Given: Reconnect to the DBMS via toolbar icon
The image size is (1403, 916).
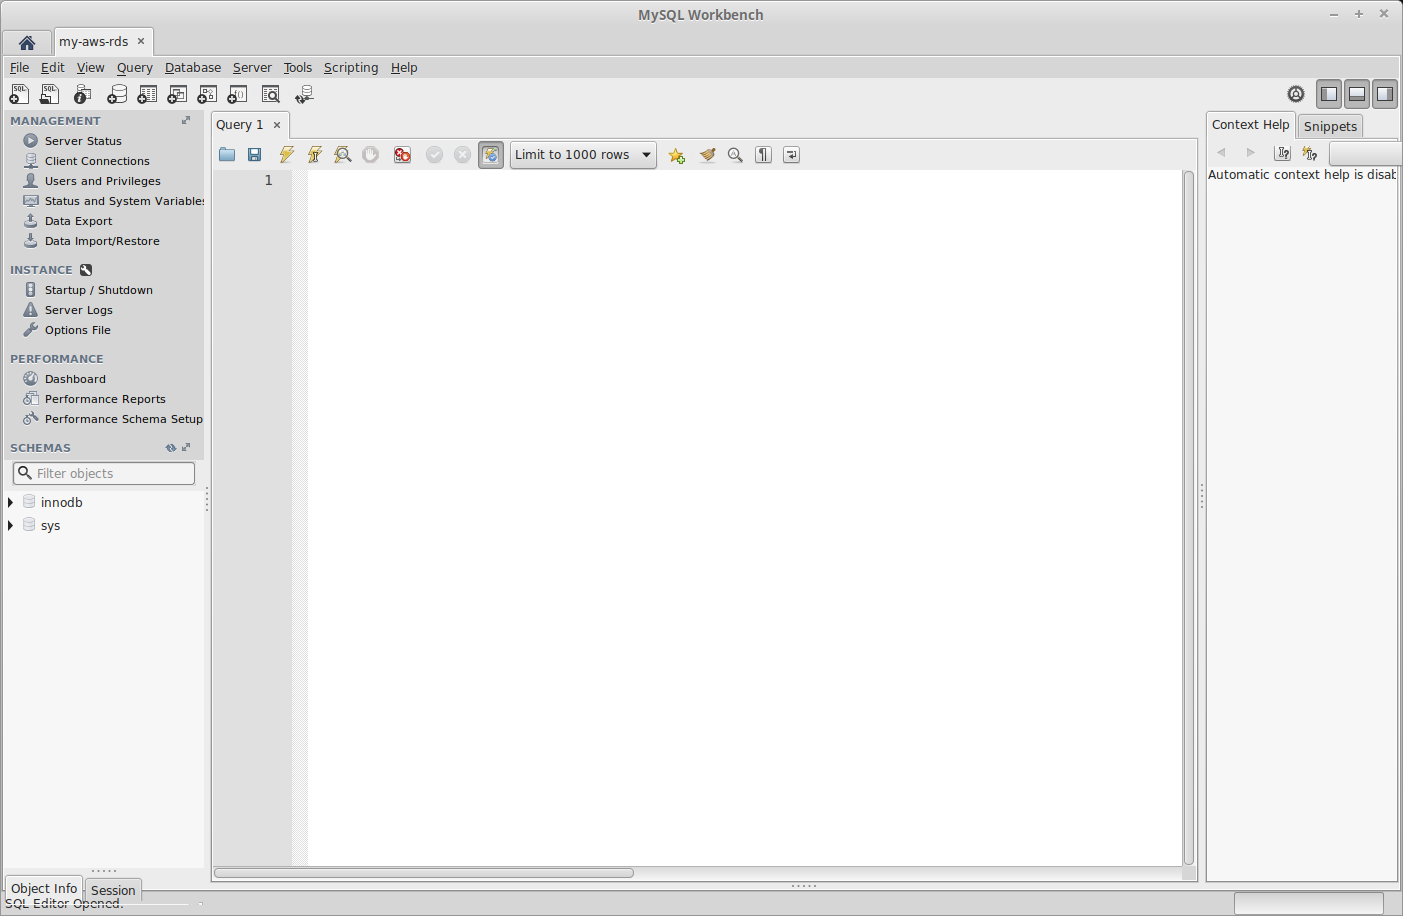Looking at the screenshot, I should 305,94.
